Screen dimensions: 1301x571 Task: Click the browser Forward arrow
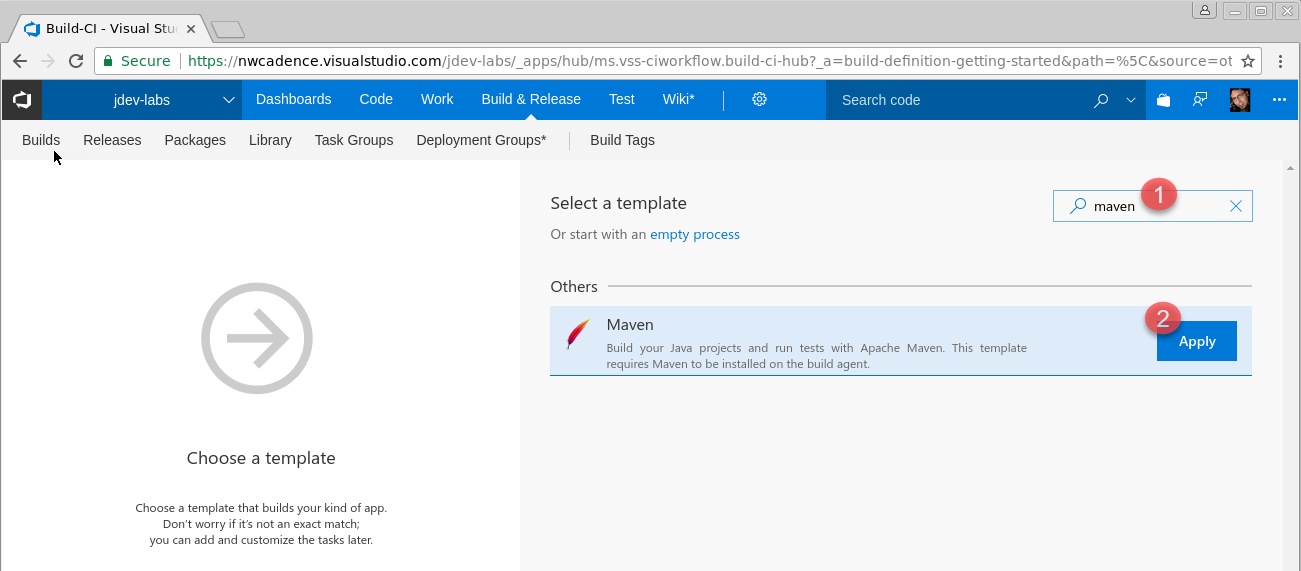coord(47,61)
